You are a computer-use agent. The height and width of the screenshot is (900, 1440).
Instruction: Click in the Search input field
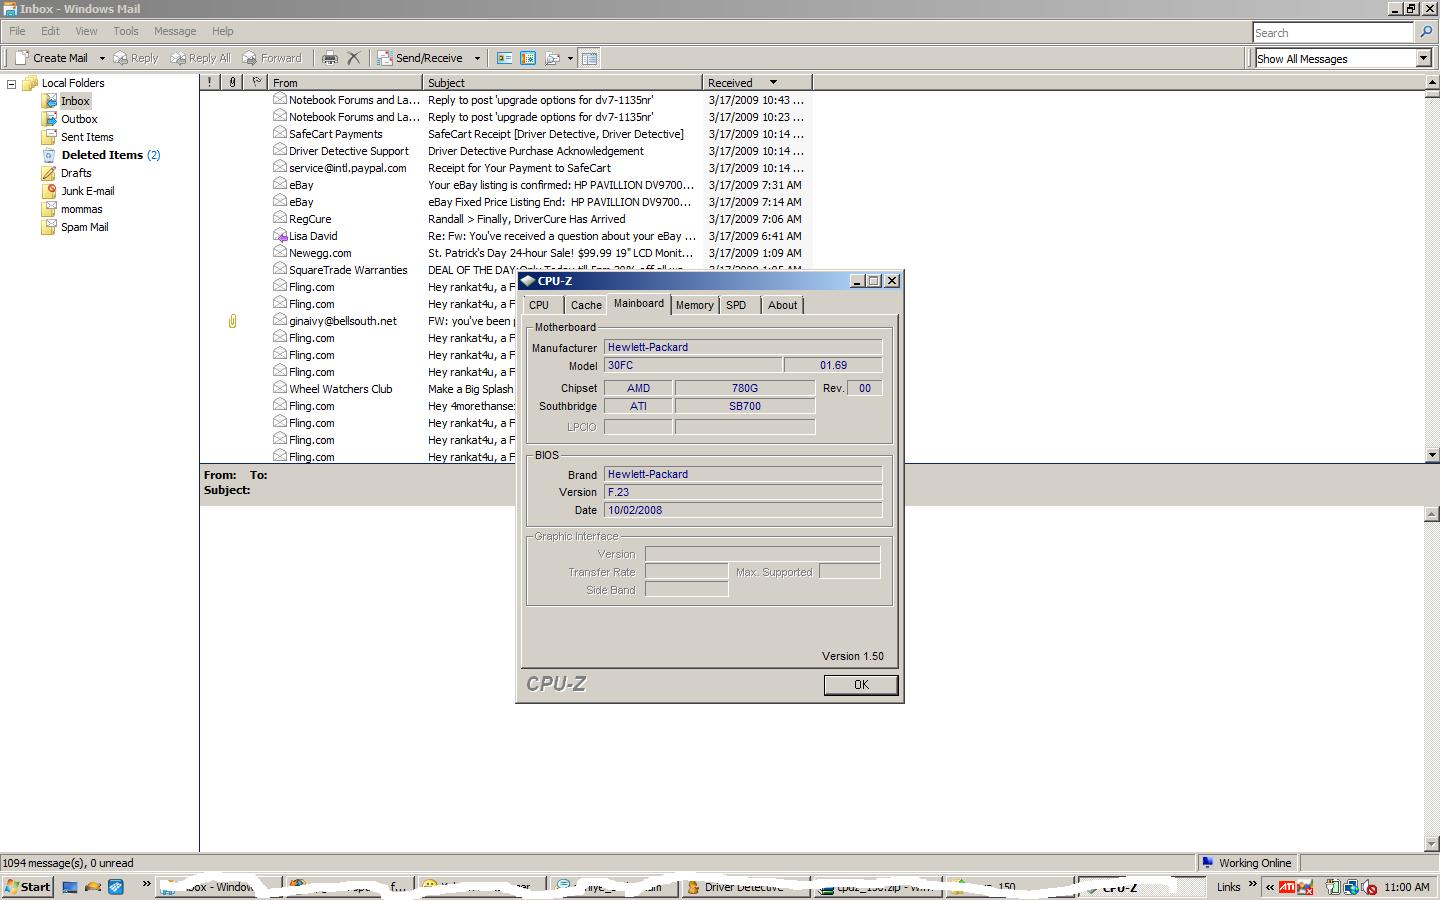click(1333, 33)
